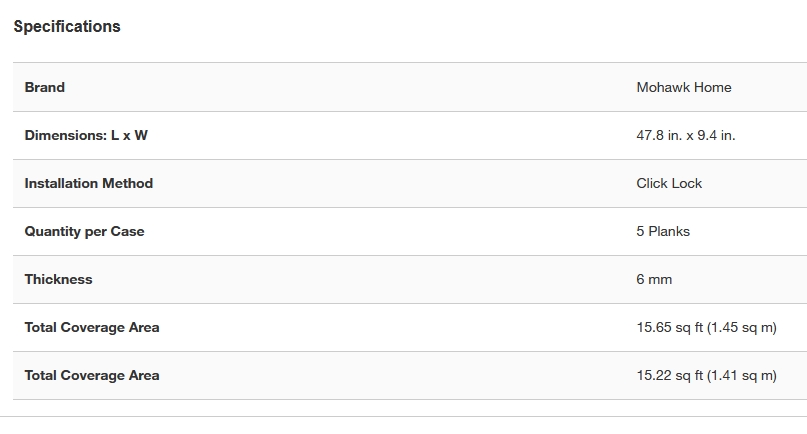Click the L x W label text
807x434 pixels.
(x=129, y=135)
